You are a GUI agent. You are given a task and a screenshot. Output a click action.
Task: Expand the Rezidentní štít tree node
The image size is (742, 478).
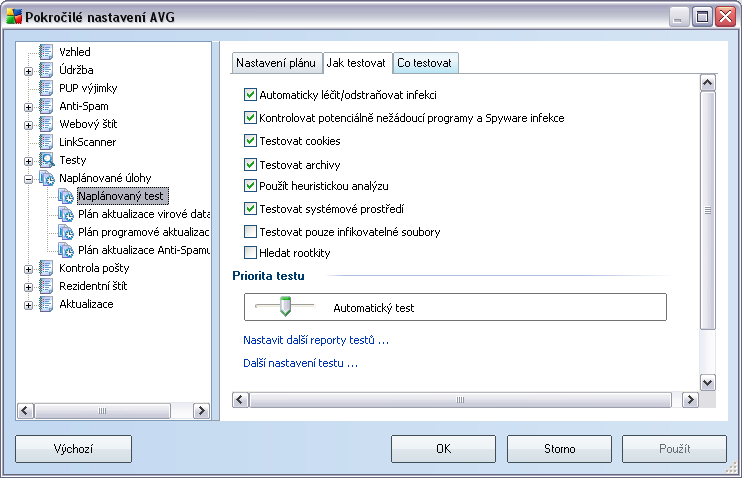[28, 287]
